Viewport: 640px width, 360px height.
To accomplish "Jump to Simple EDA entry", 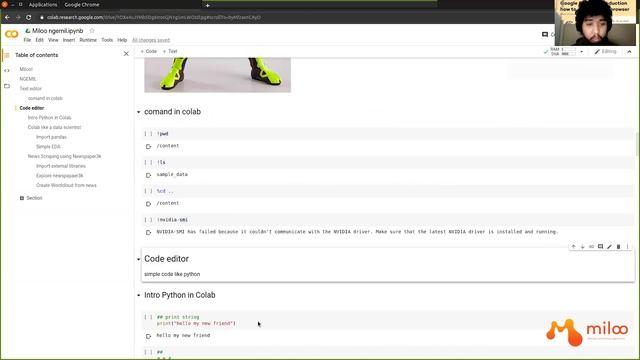I will point(48,147).
